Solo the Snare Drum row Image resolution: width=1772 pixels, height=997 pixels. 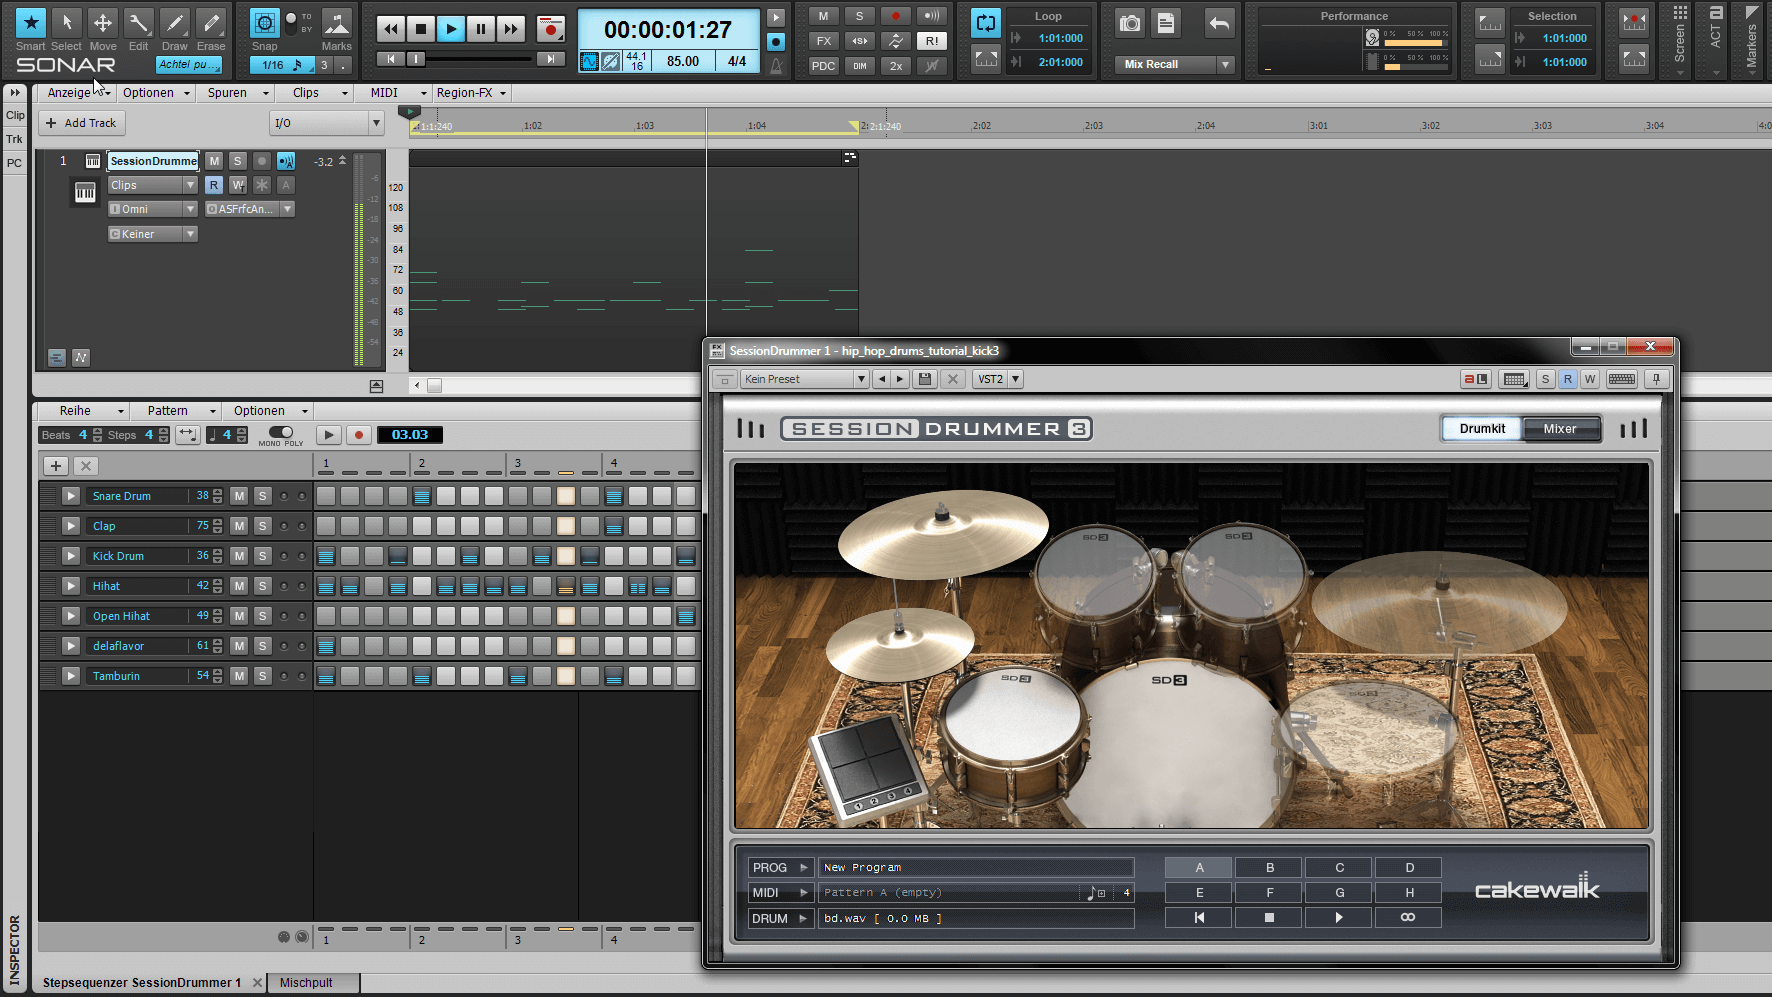[x=262, y=495]
